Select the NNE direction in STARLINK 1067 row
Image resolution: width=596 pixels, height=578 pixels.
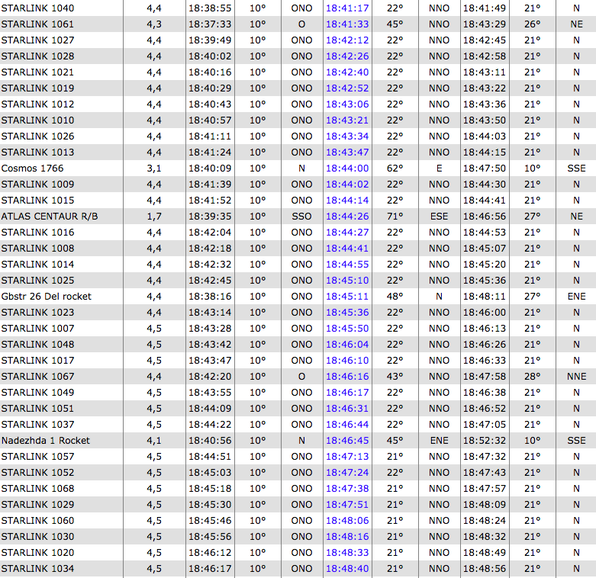coord(576,376)
